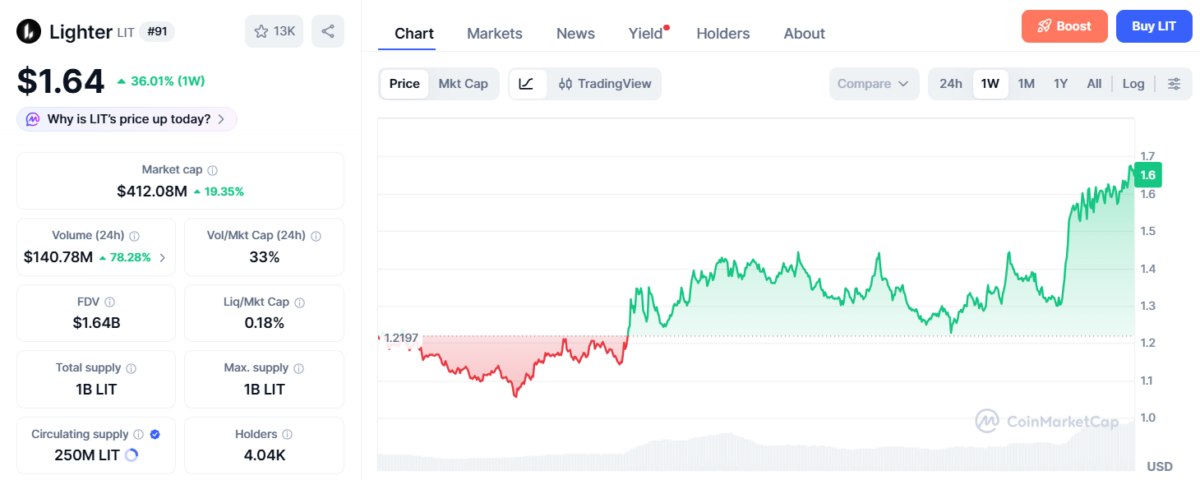
Task: Click the 4.04K holders value
Action: pyautogui.click(x=264, y=455)
